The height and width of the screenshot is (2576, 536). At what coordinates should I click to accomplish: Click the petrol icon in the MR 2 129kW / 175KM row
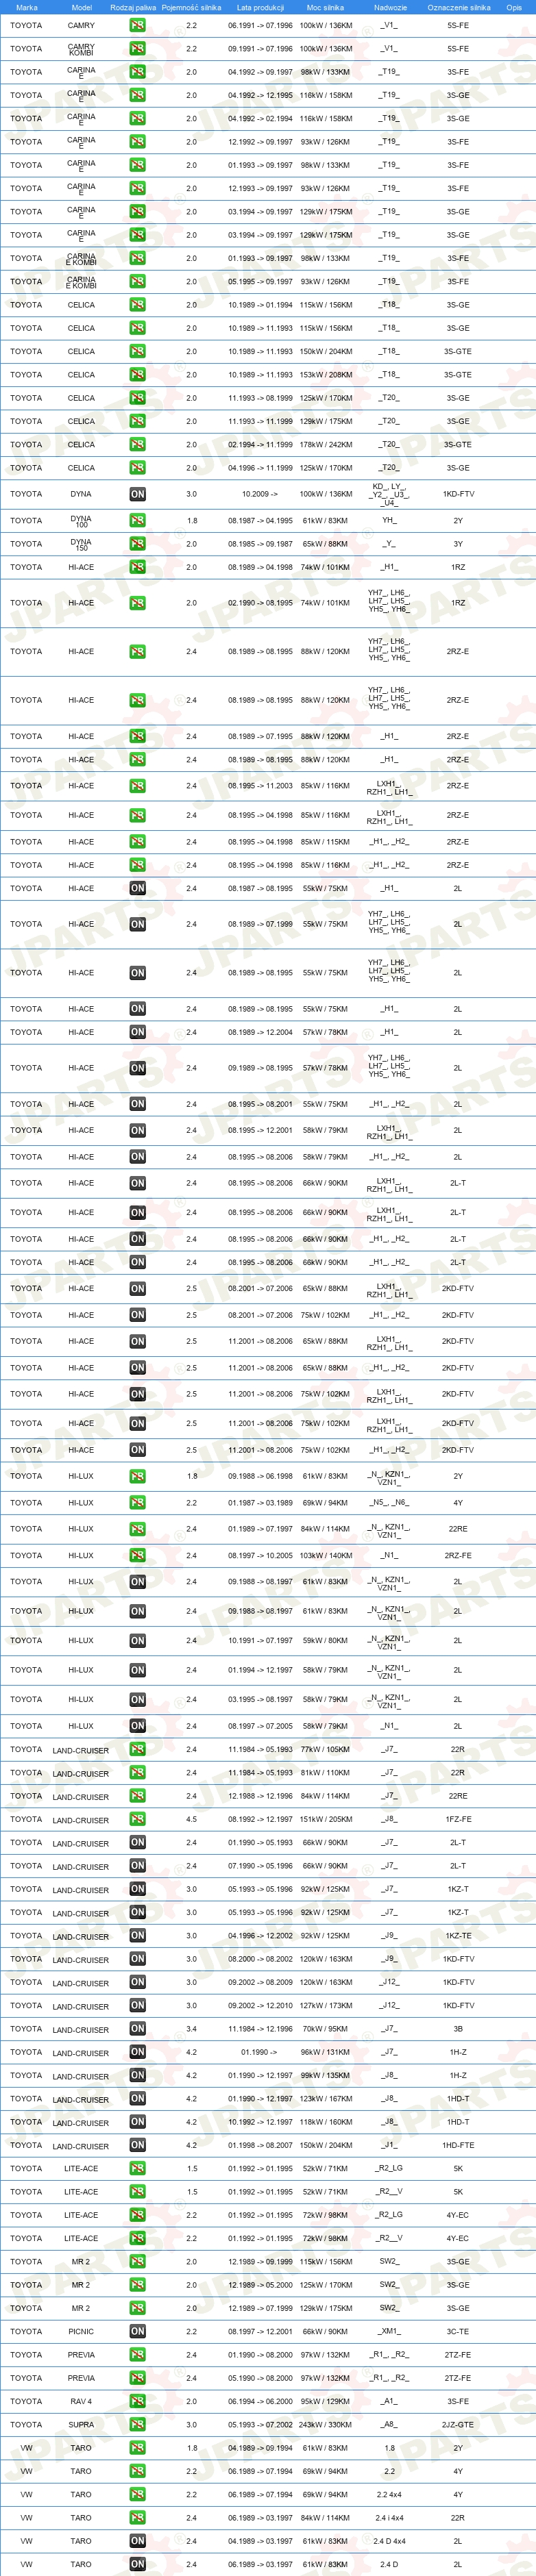click(137, 2308)
